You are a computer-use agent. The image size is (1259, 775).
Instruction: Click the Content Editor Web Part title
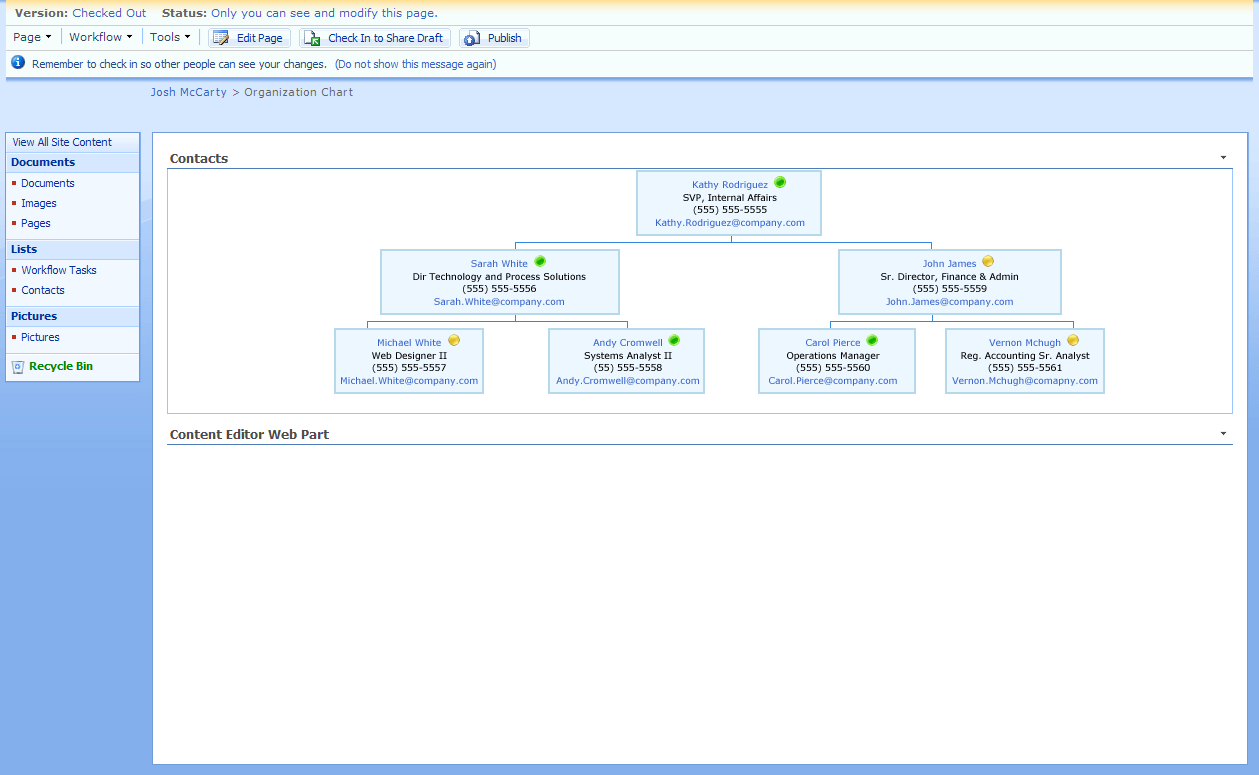pos(249,434)
